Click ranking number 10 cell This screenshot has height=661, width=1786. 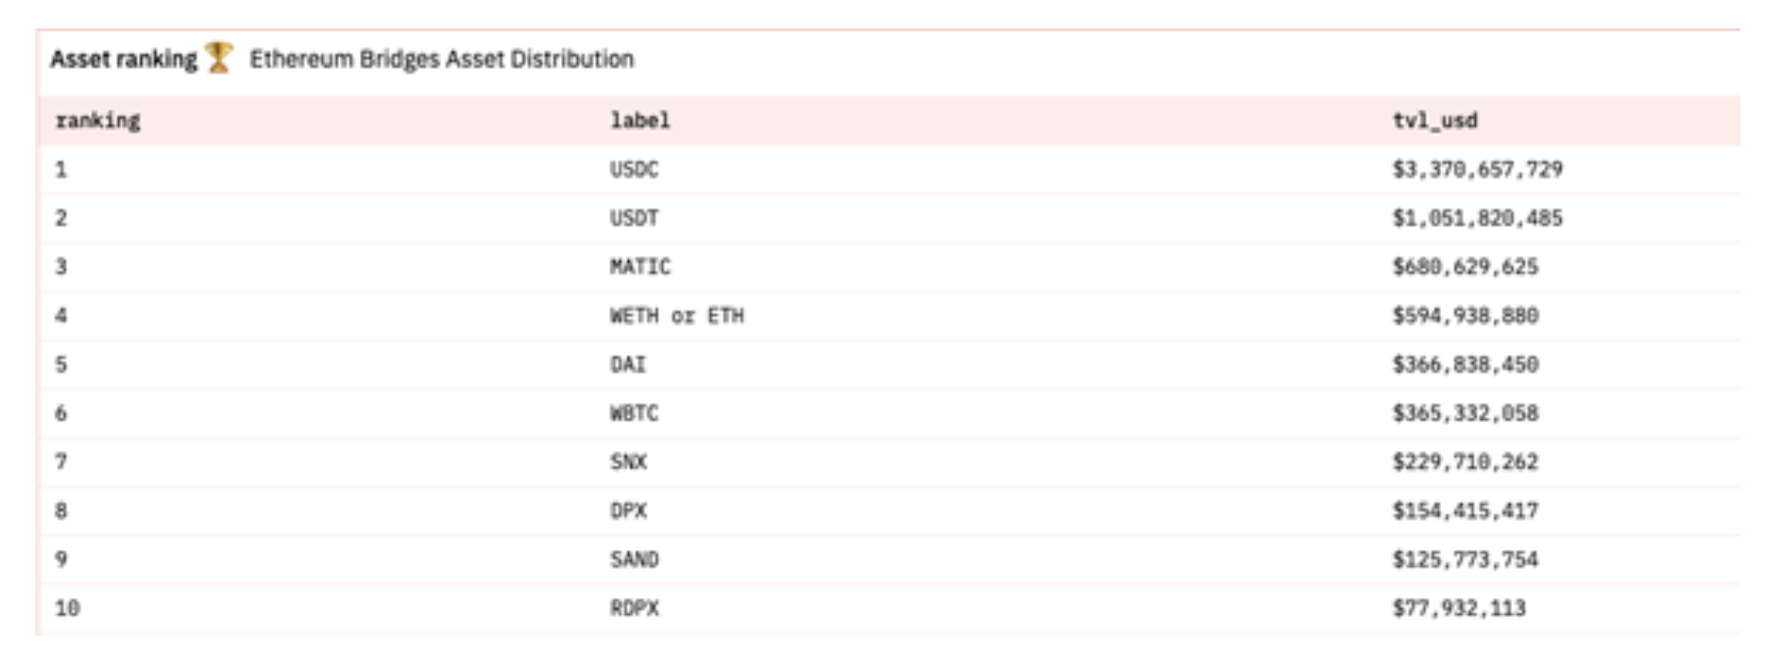(x=67, y=608)
